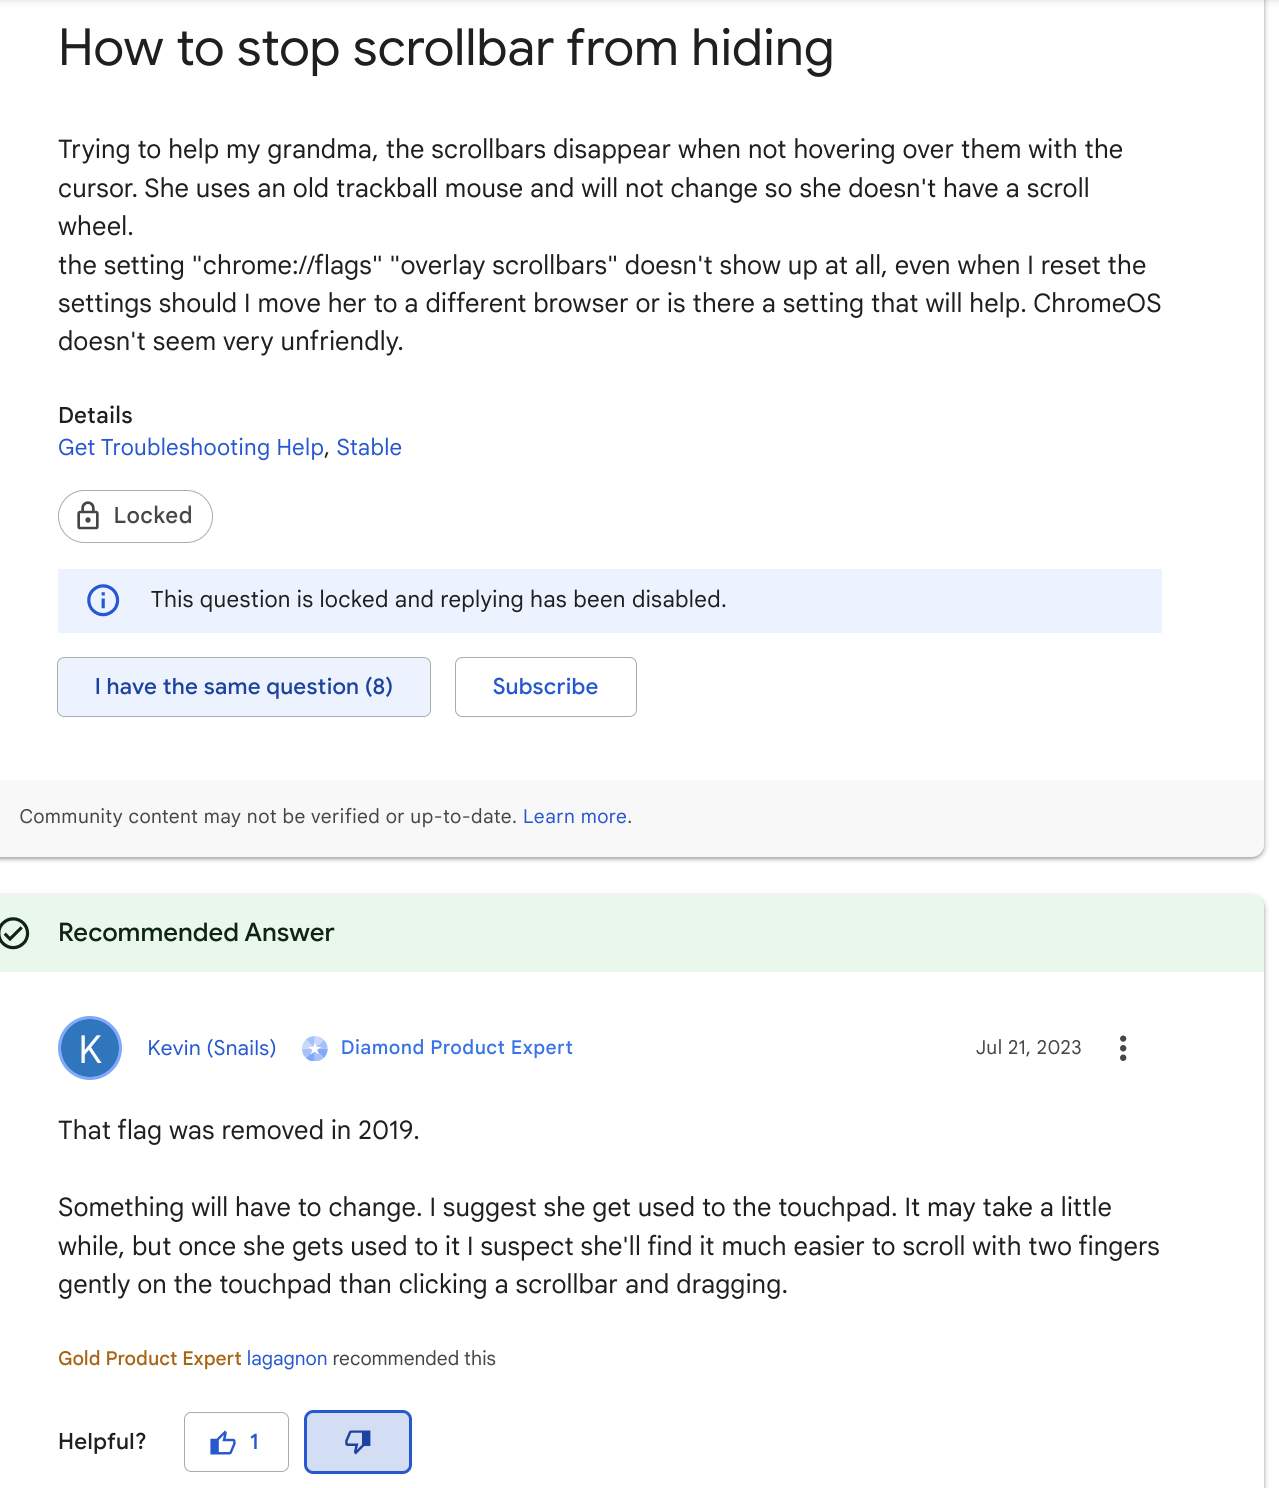Open the Get Troubleshooting Help link
Screen dimensions: 1279x1488
point(191,447)
